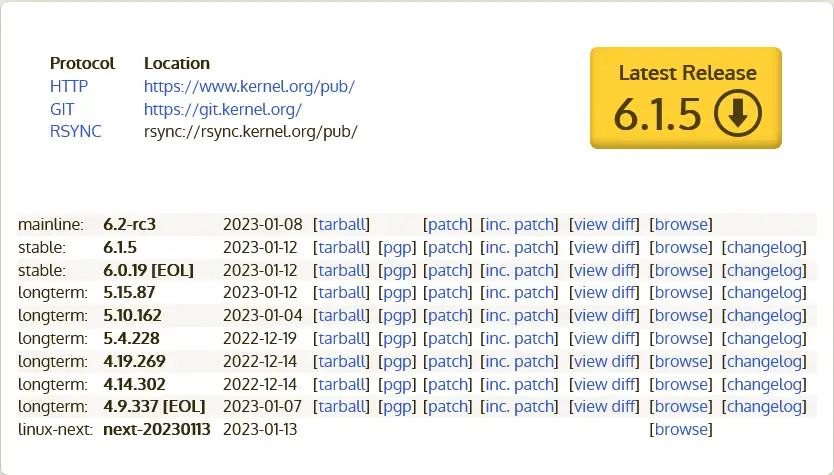Viewport: 834px width, 475px height.
Task: Open pgp signature for 4.9.337 [EOL]
Action: tap(397, 406)
